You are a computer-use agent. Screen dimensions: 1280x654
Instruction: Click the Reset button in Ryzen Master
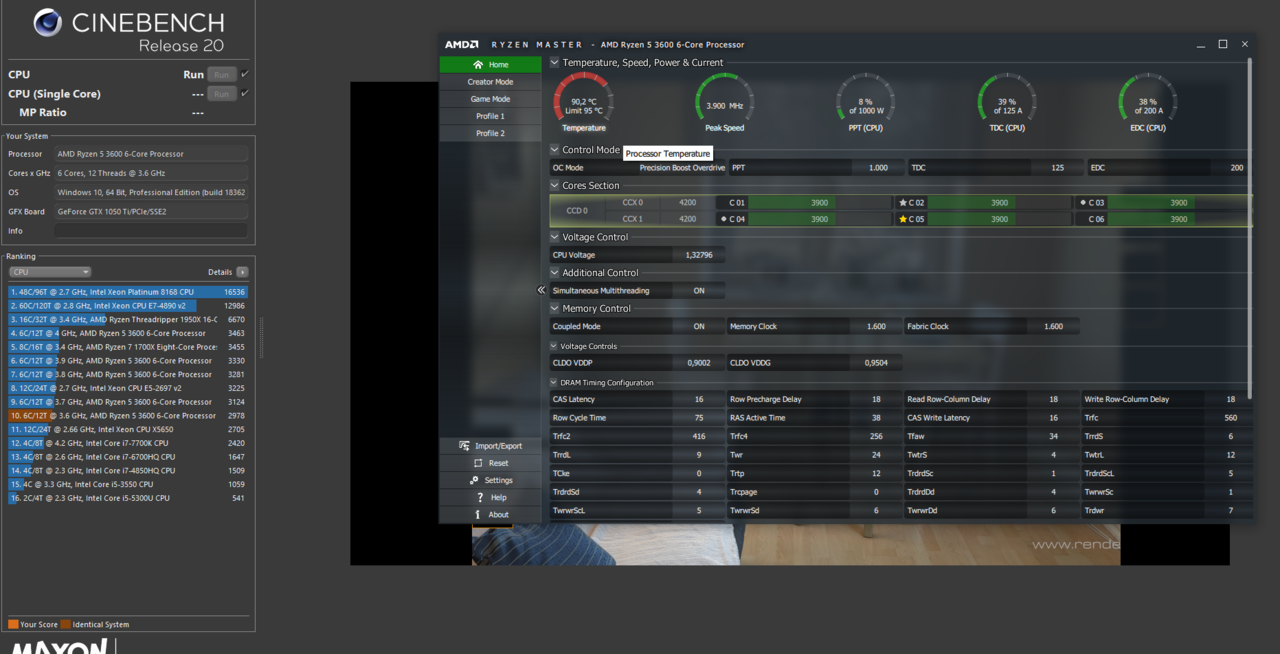click(490, 463)
